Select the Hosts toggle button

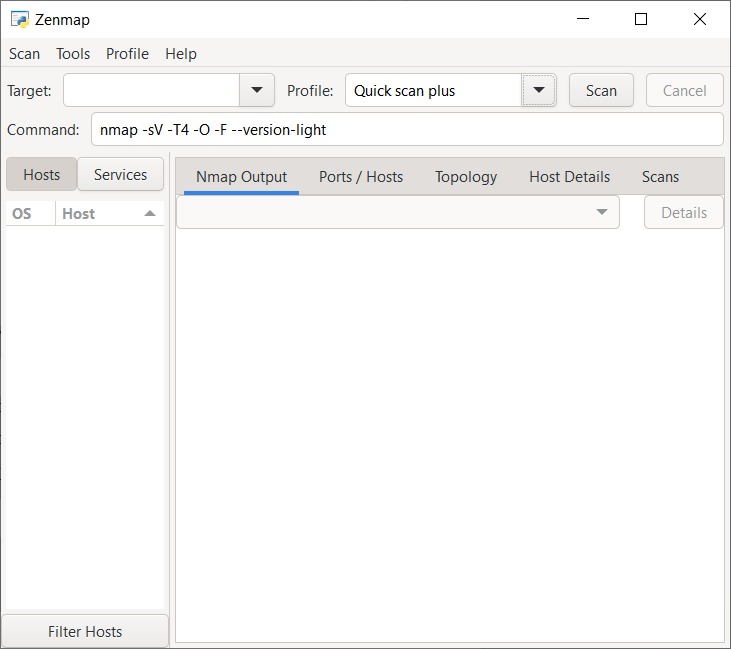click(41, 174)
